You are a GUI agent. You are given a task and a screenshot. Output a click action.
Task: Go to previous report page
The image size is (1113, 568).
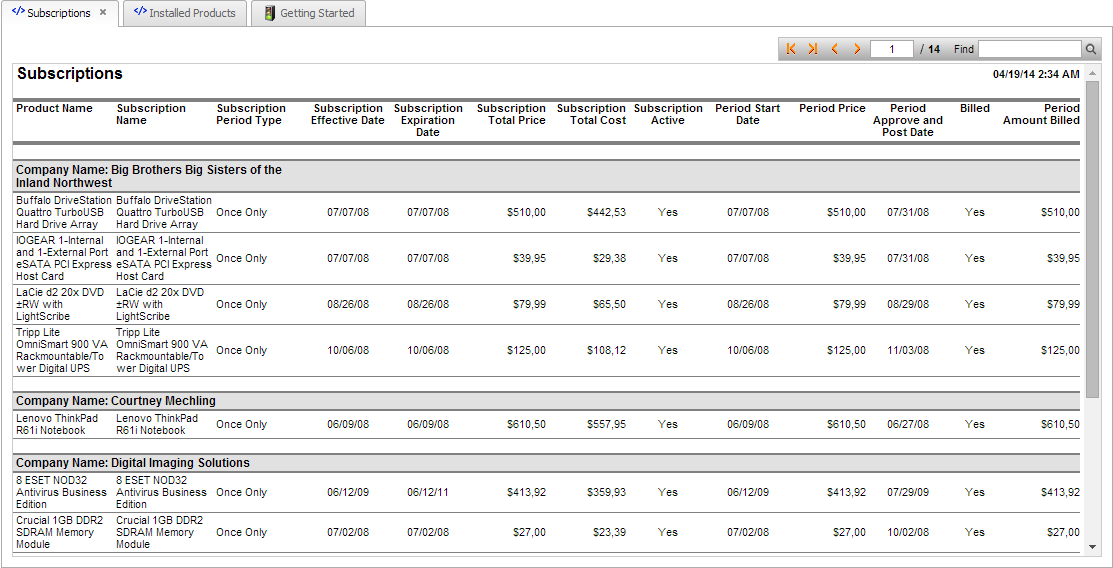835,49
